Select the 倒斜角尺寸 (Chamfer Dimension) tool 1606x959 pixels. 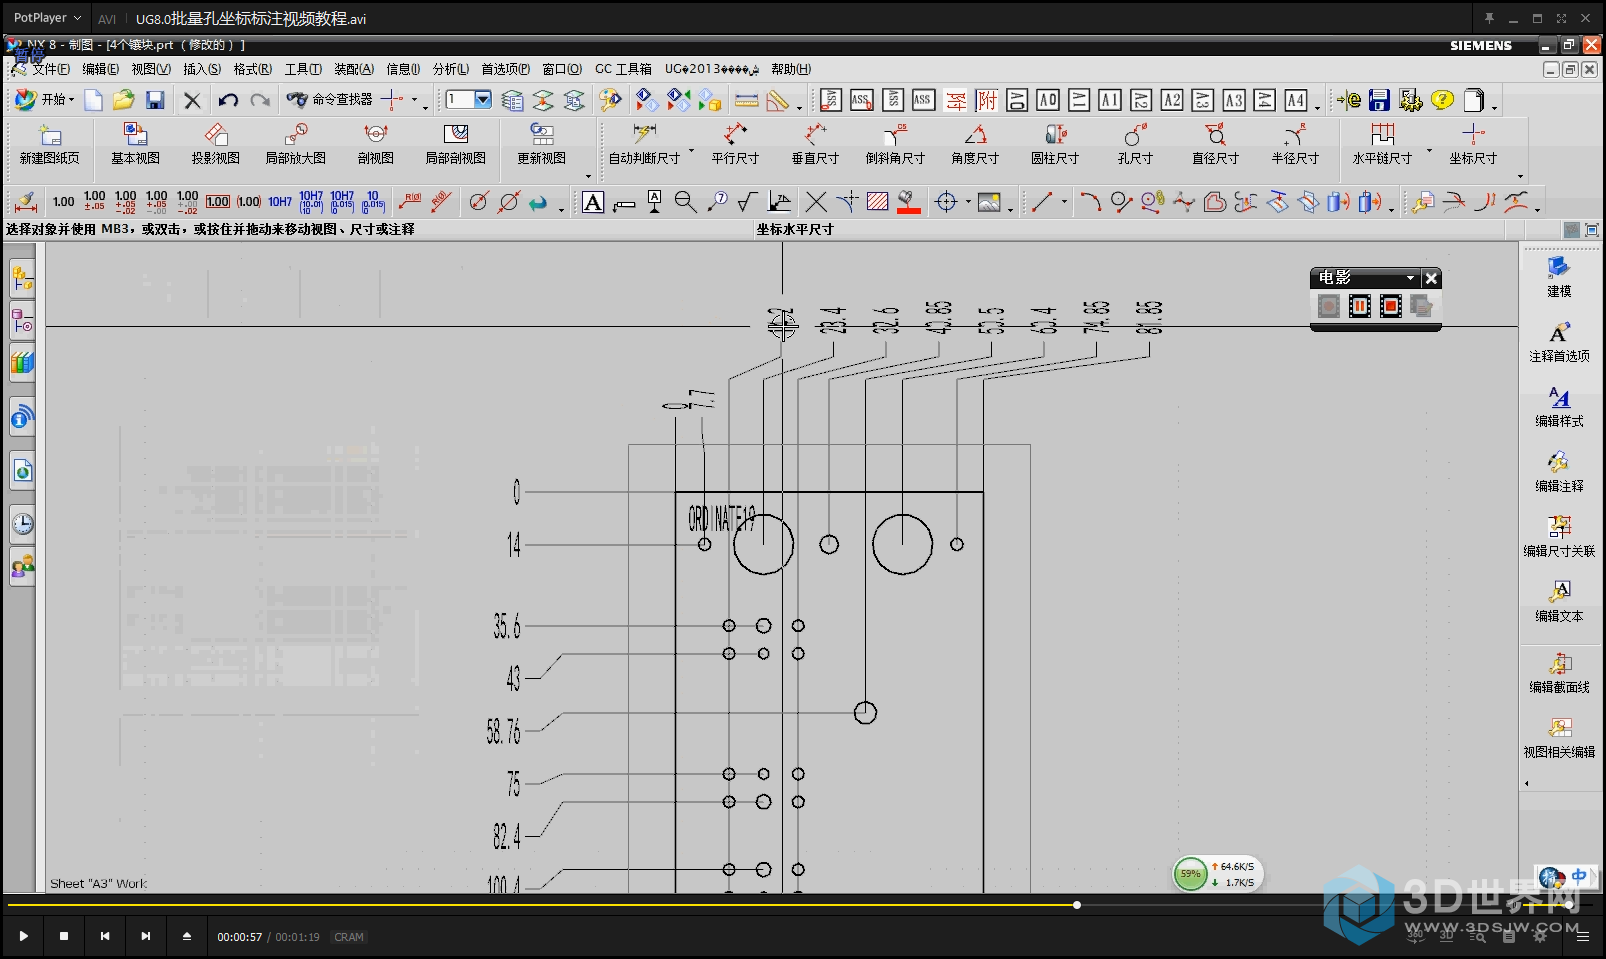tap(895, 144)
